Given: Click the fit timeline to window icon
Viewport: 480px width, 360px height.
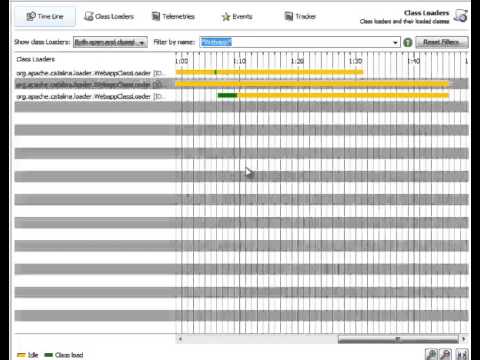Looking at the screenshot, I should coord(462,354).
